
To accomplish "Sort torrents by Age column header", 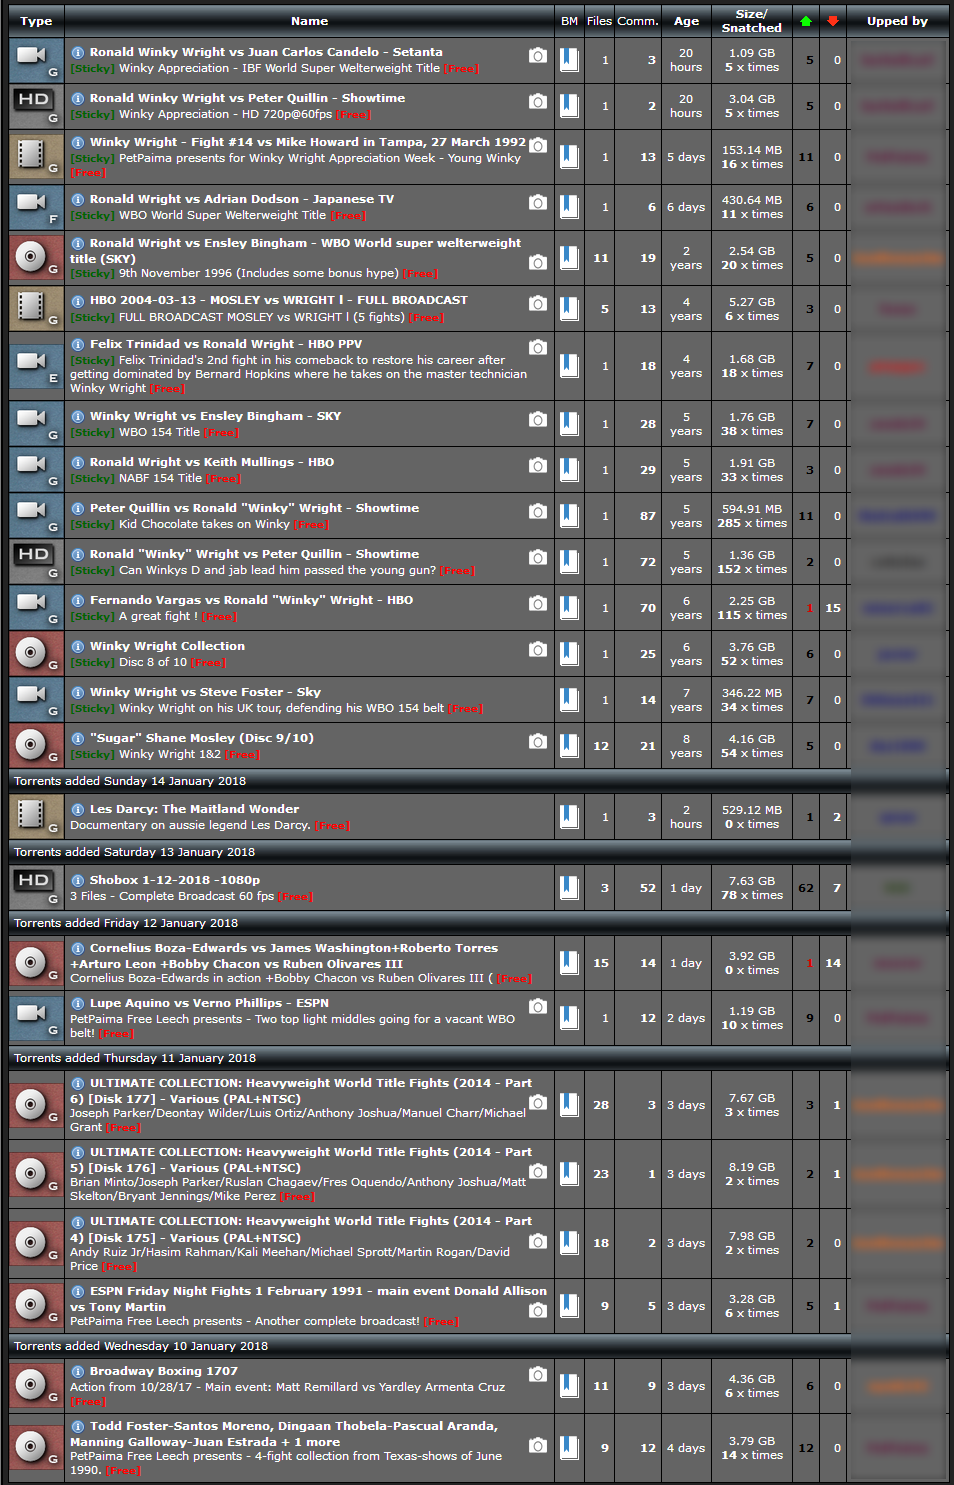I will tap(687, 21).
